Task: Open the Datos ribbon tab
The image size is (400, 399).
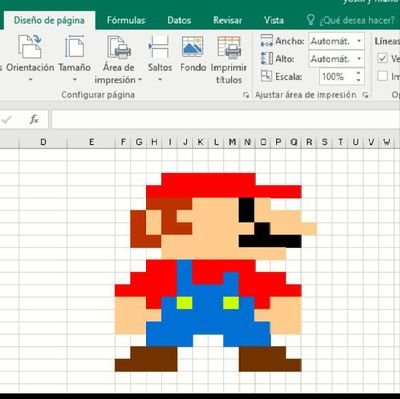Action: [x=179, y=20]
